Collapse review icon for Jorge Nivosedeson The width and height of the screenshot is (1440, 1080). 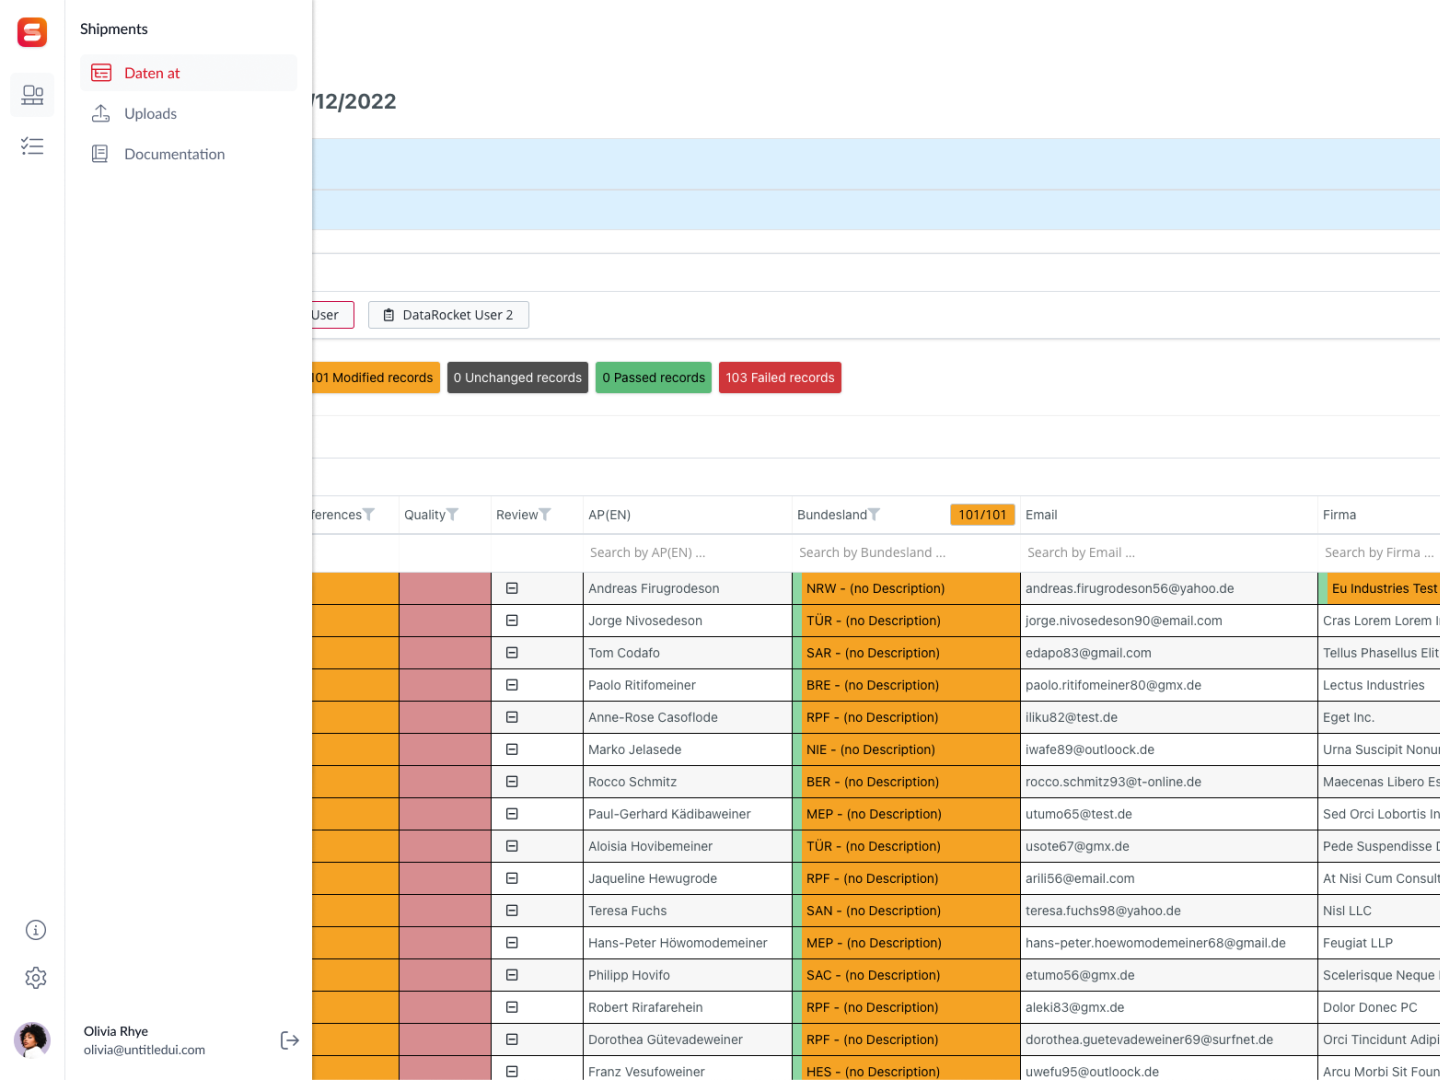(x=512, y=621)
